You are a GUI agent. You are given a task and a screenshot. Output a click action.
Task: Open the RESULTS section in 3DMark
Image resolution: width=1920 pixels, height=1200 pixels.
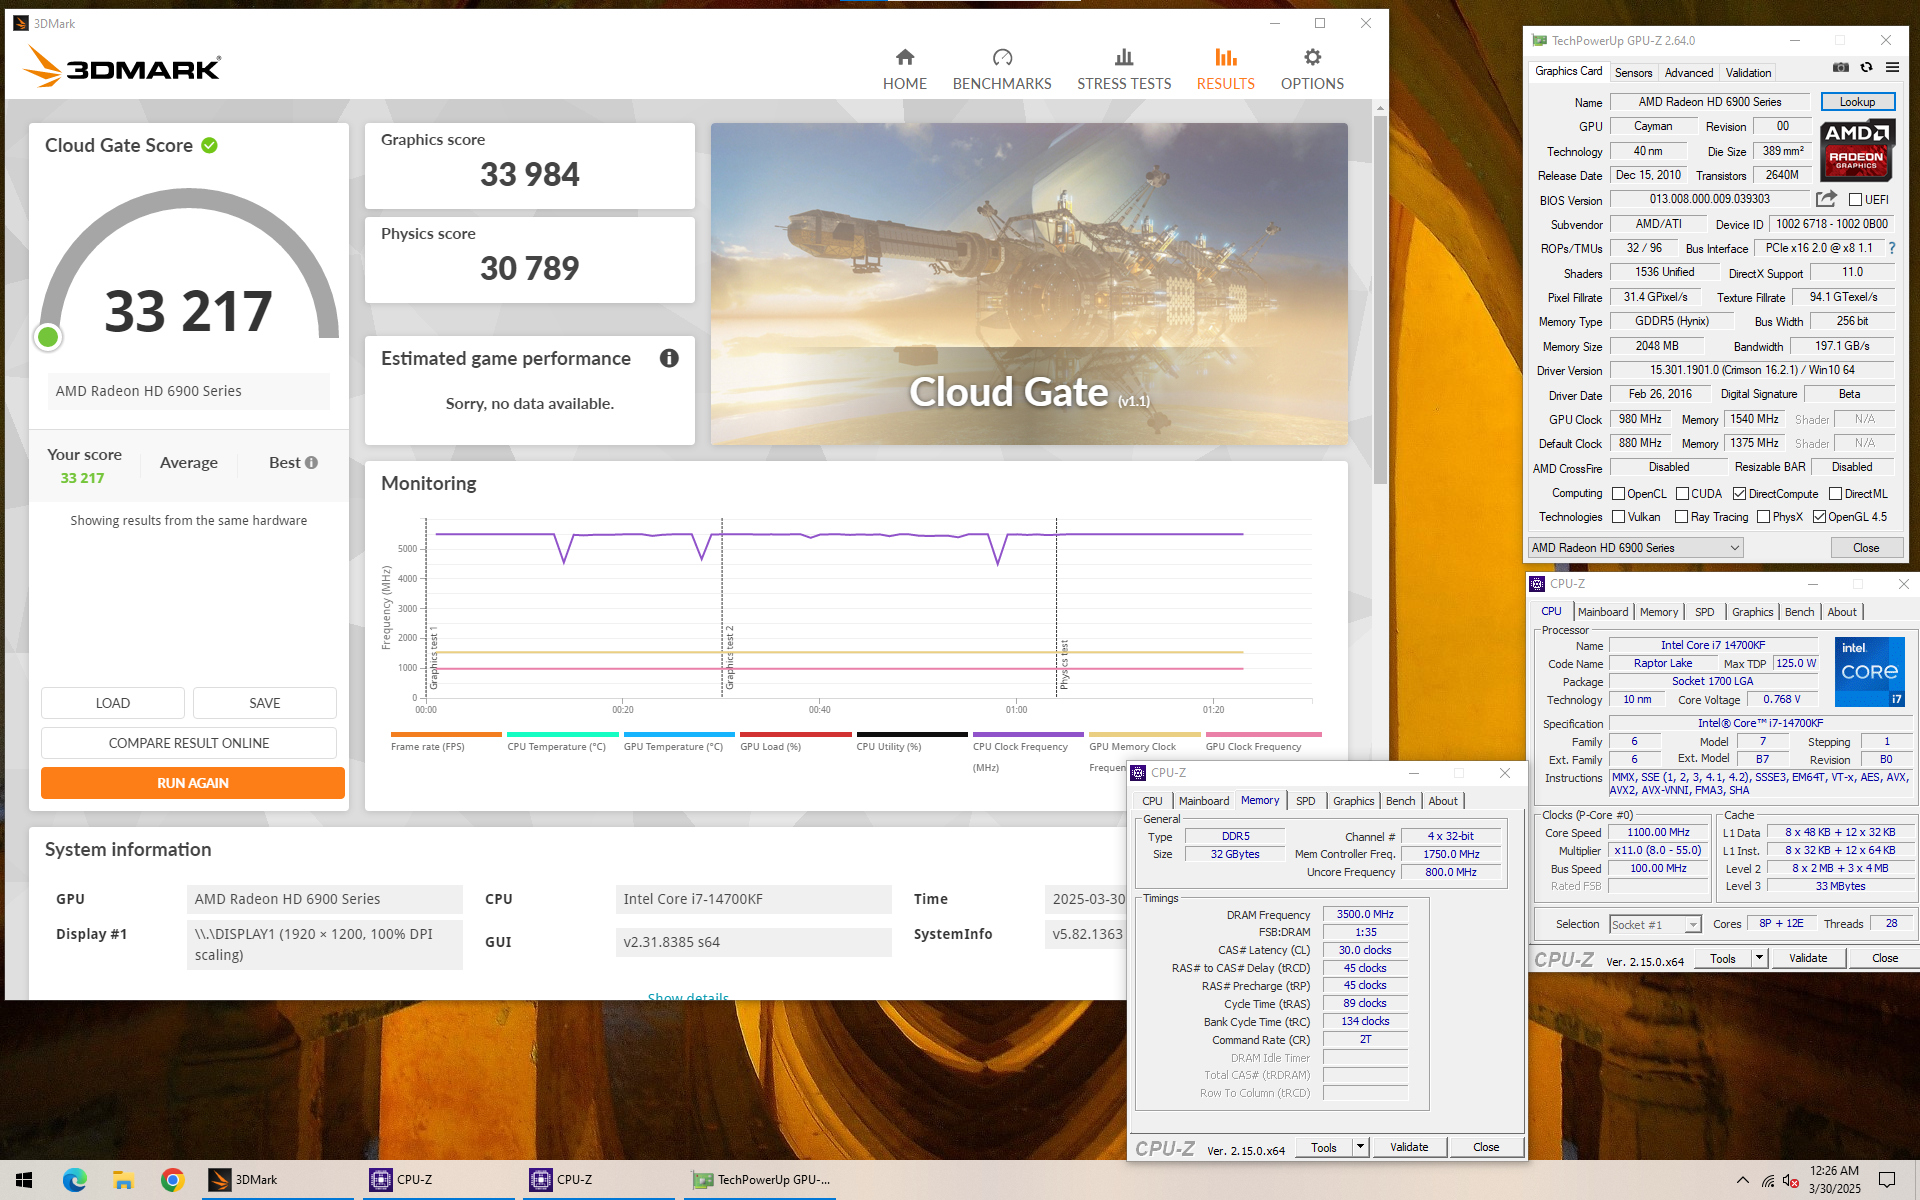[1225, 69]
